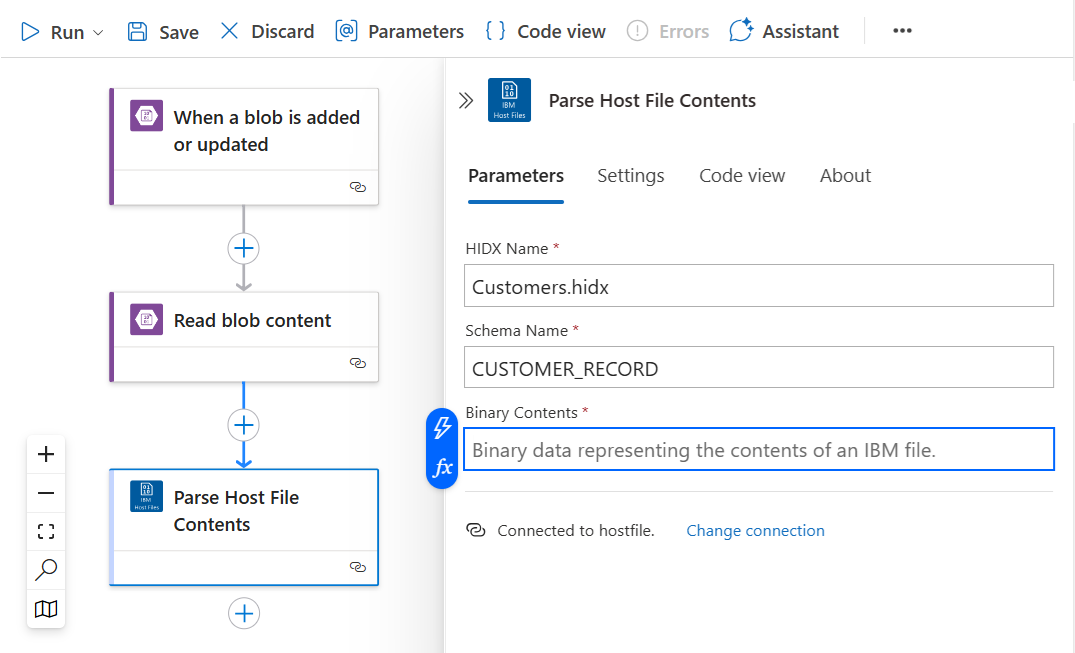
Task: Click the zoom out minus icon
Action: click(46, 493)
